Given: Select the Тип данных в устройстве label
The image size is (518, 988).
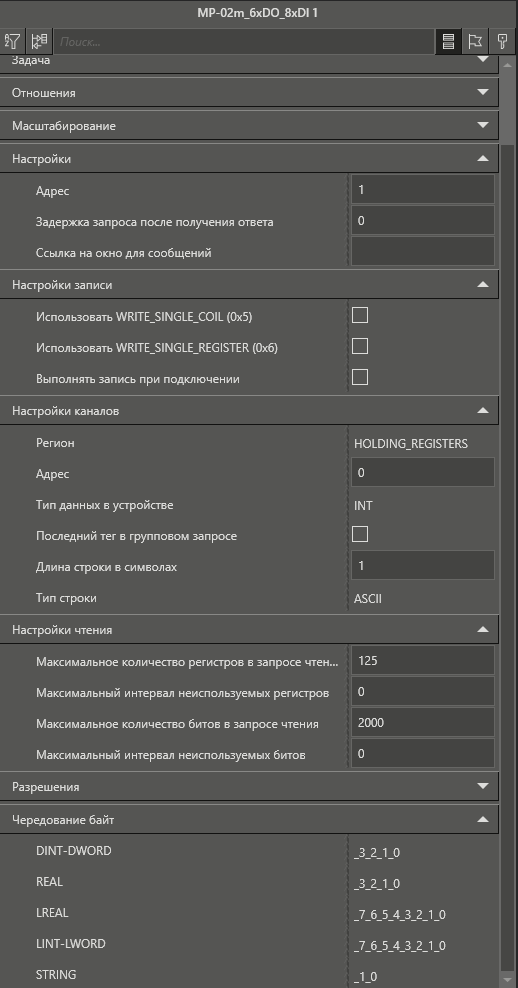Looking at the screenshot, I should (x=105, y=505).
